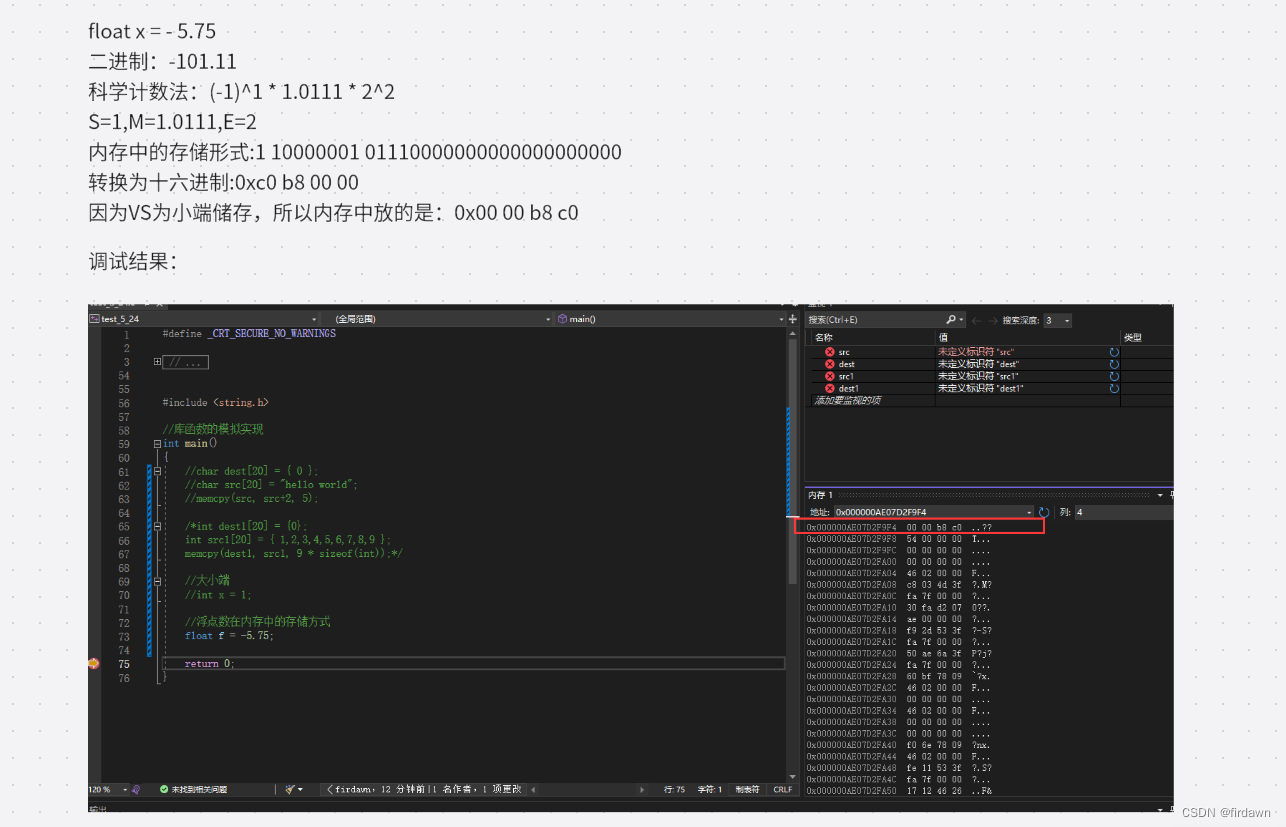Refresh the dest watch value

[x=1114, y=364]
